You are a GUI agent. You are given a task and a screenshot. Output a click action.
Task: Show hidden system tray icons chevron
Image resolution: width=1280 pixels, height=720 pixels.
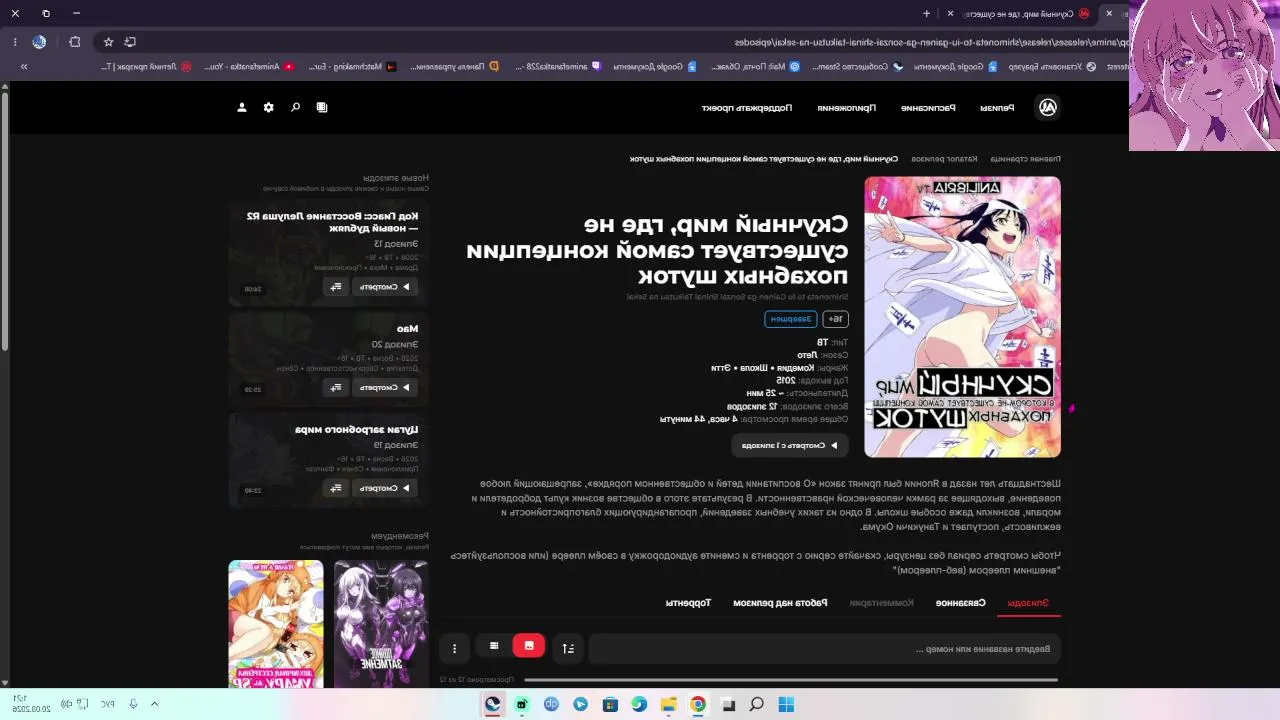click(x=154, y=704)
